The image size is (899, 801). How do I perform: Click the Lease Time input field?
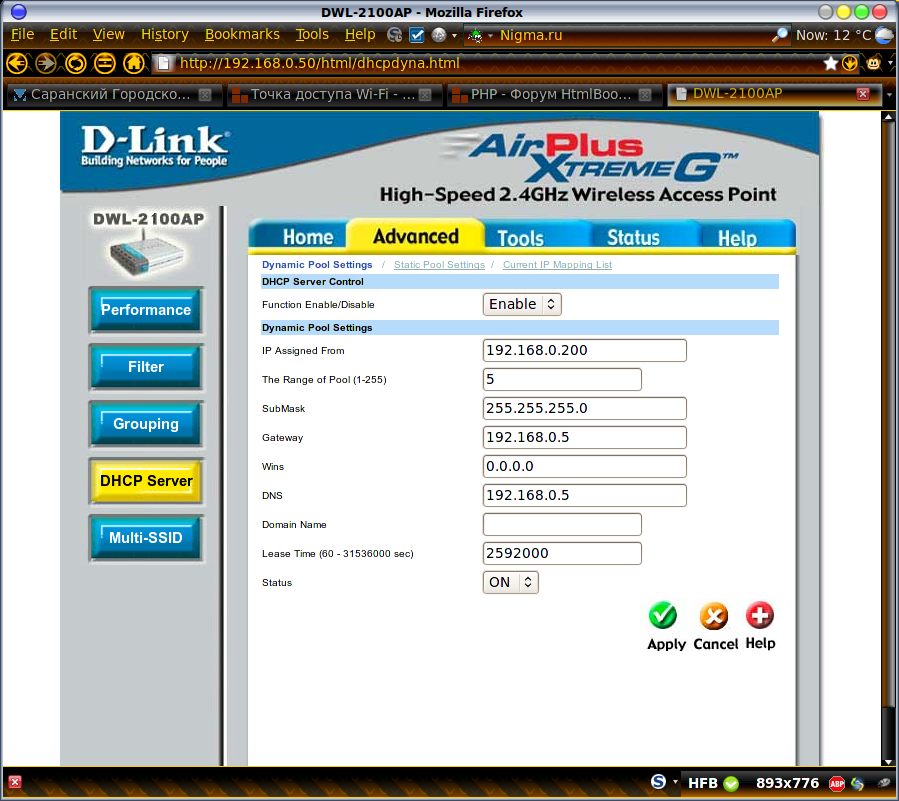(562, 553)
